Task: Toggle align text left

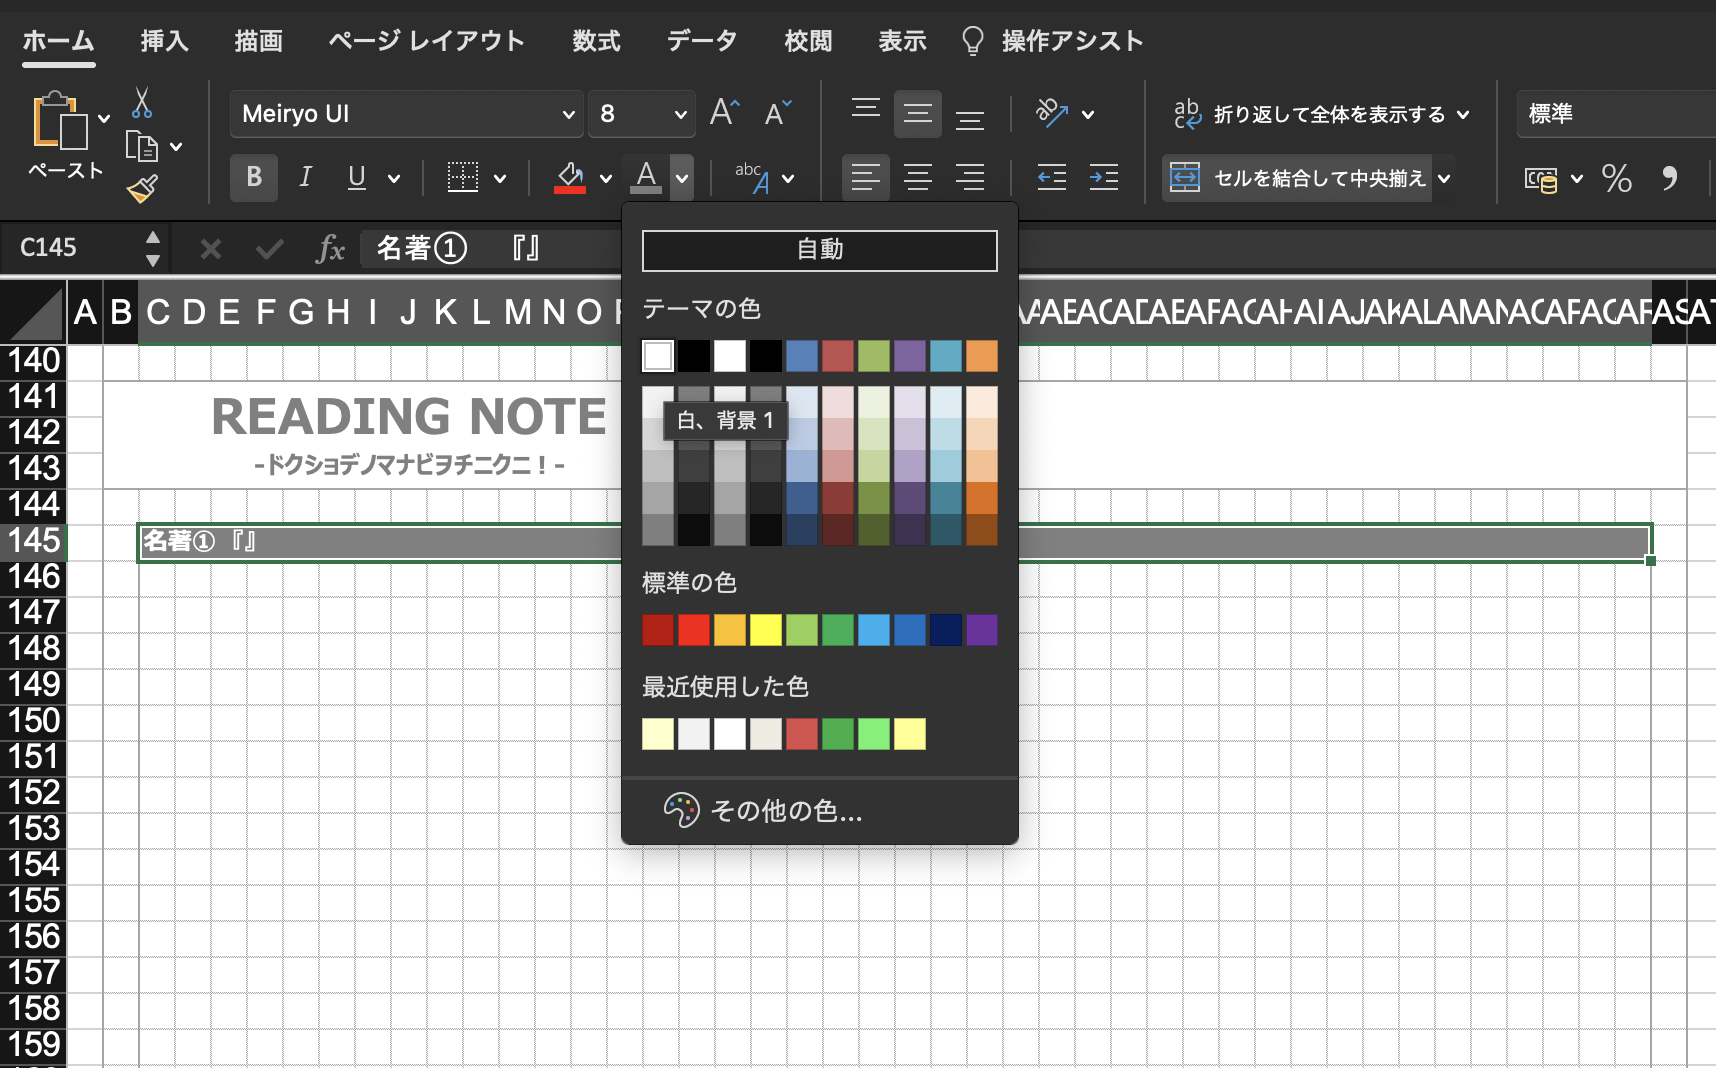Action: click(x=865, y=178)
